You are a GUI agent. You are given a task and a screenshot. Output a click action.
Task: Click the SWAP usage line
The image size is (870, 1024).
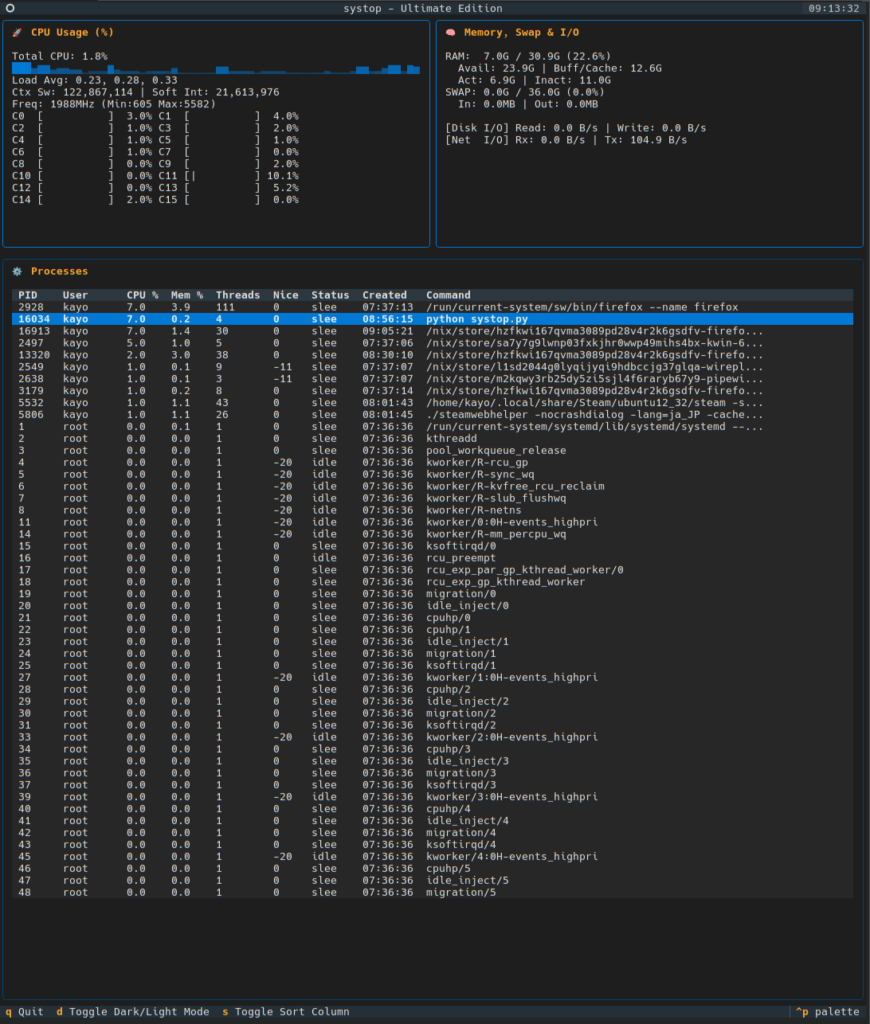[524, 92]
